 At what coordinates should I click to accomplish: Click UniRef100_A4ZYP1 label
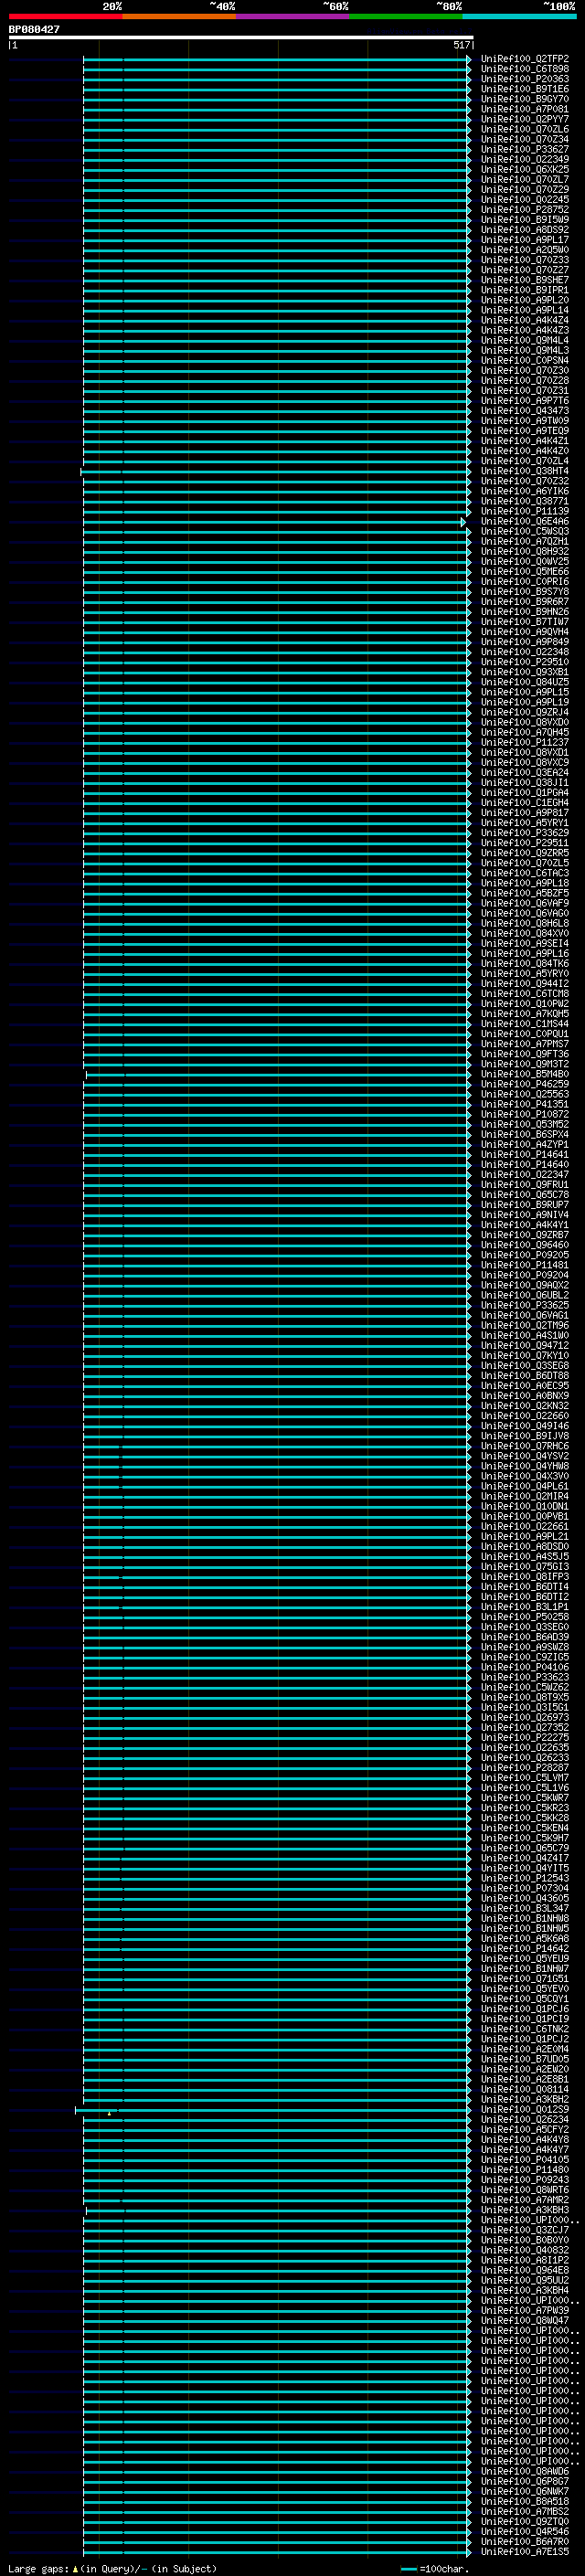point(524,1144)
